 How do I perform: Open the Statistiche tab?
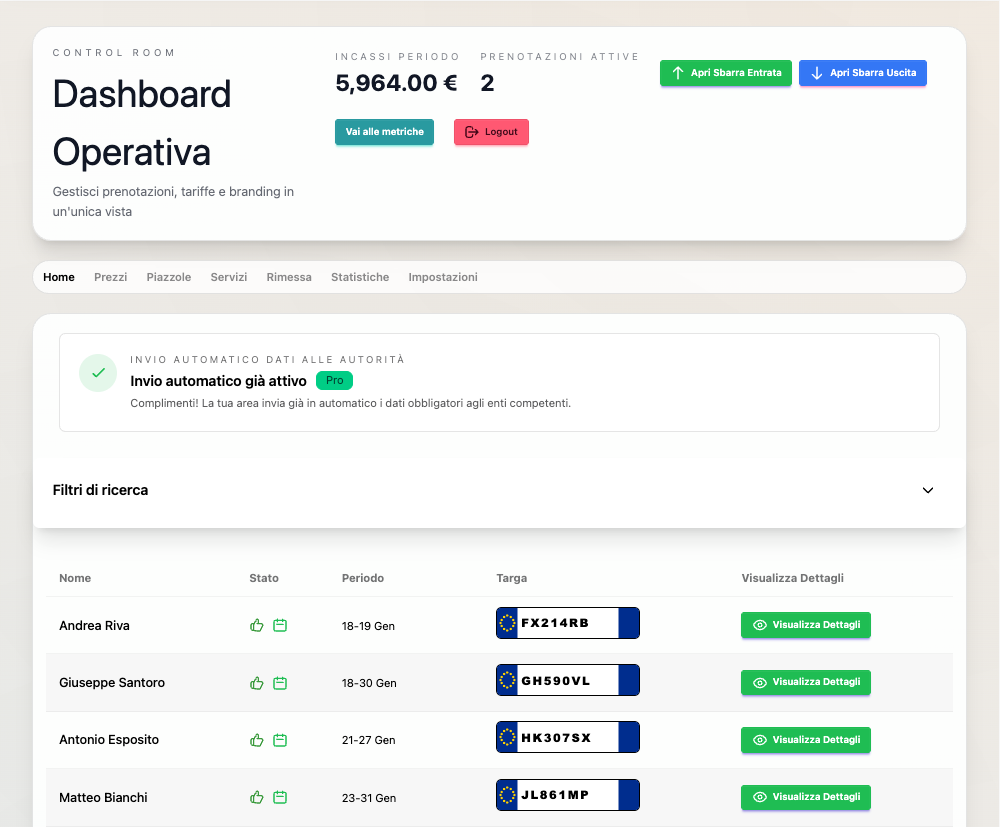[360, 277]
